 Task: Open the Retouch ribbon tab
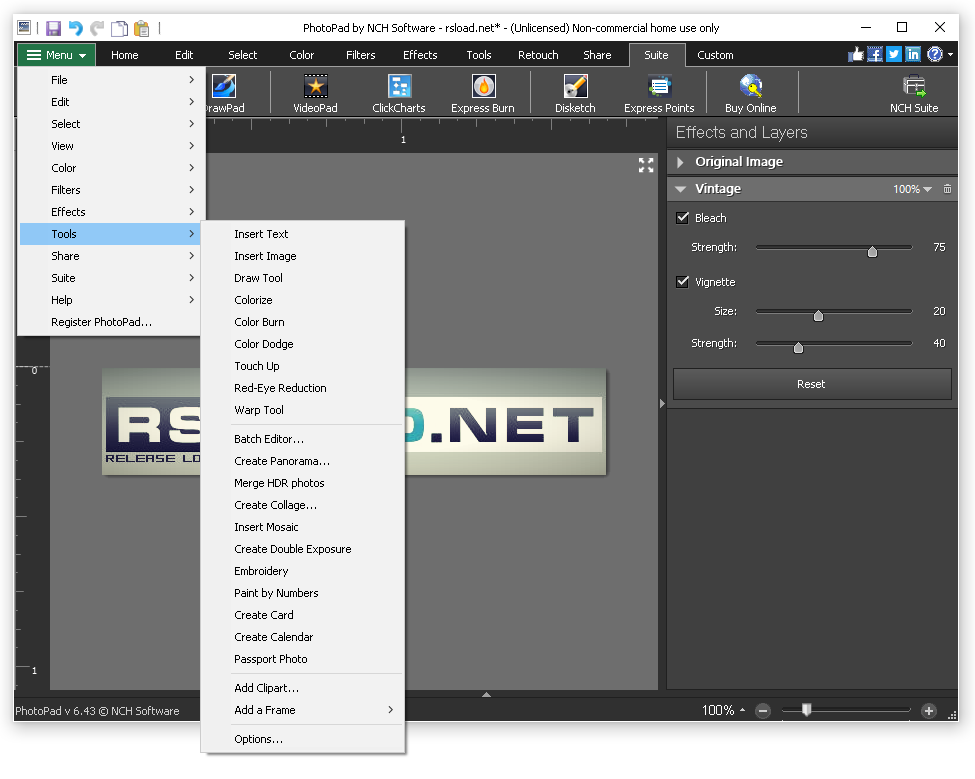point(538,55)
